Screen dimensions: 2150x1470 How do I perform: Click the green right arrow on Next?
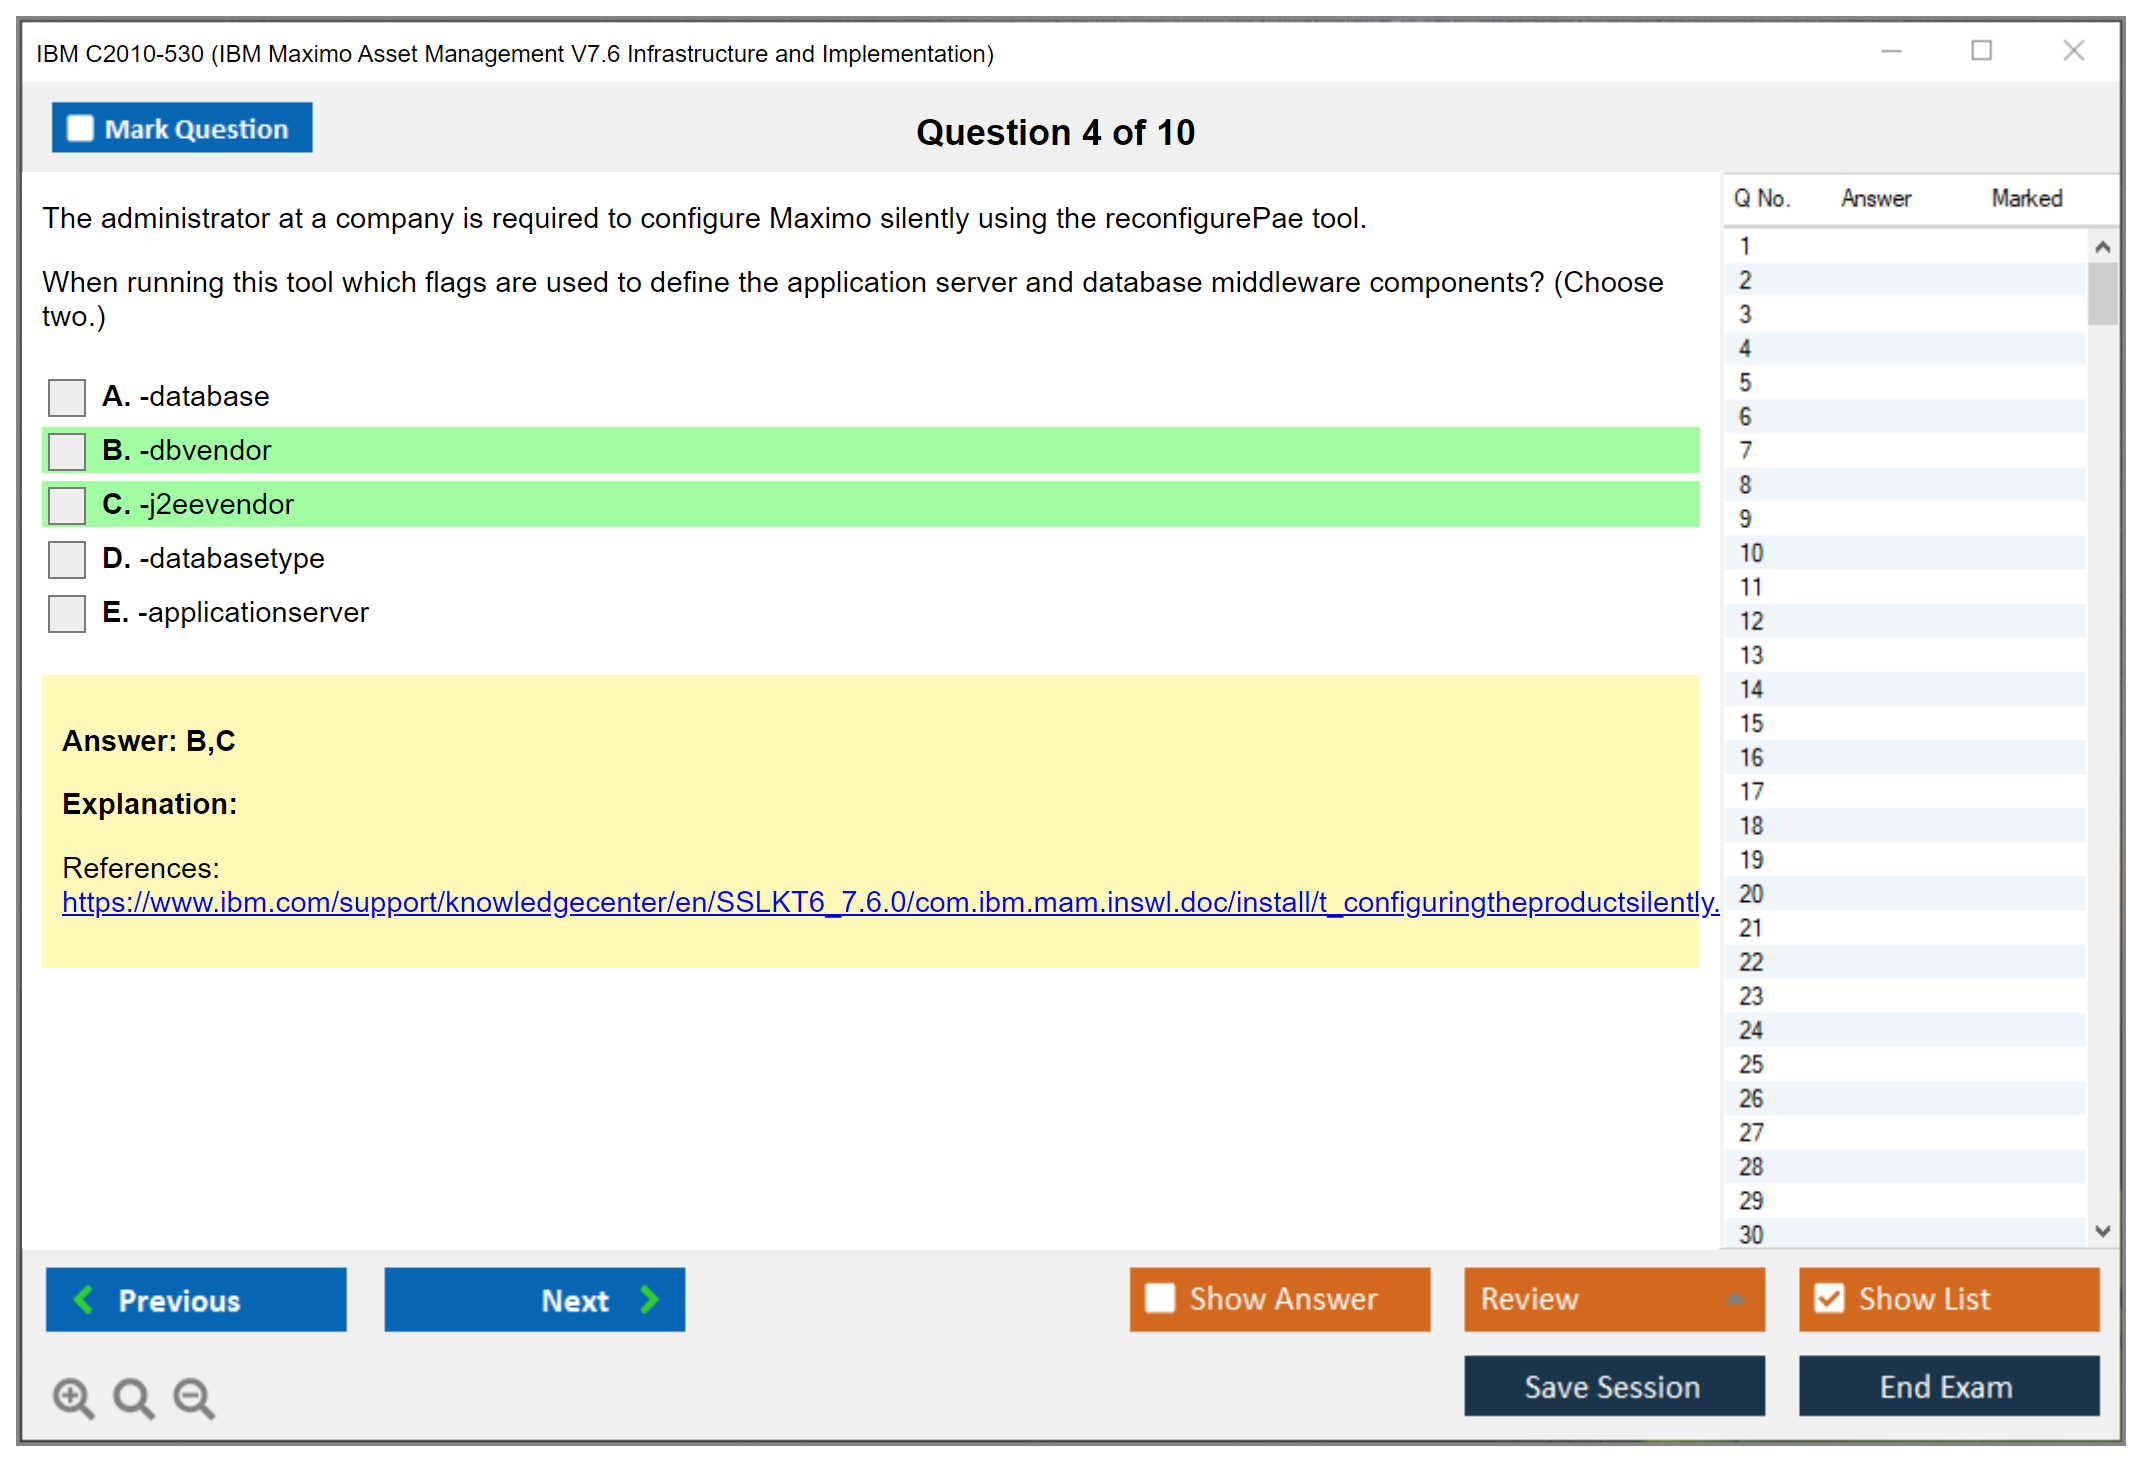(x=649, y=1299)
